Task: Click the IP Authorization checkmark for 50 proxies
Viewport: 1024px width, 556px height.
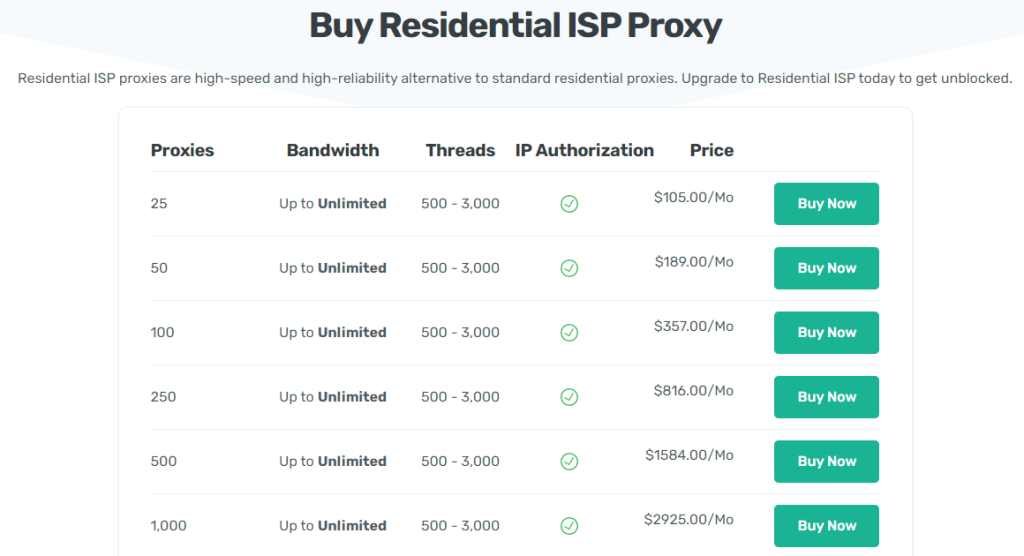Action: coord(569,268)
